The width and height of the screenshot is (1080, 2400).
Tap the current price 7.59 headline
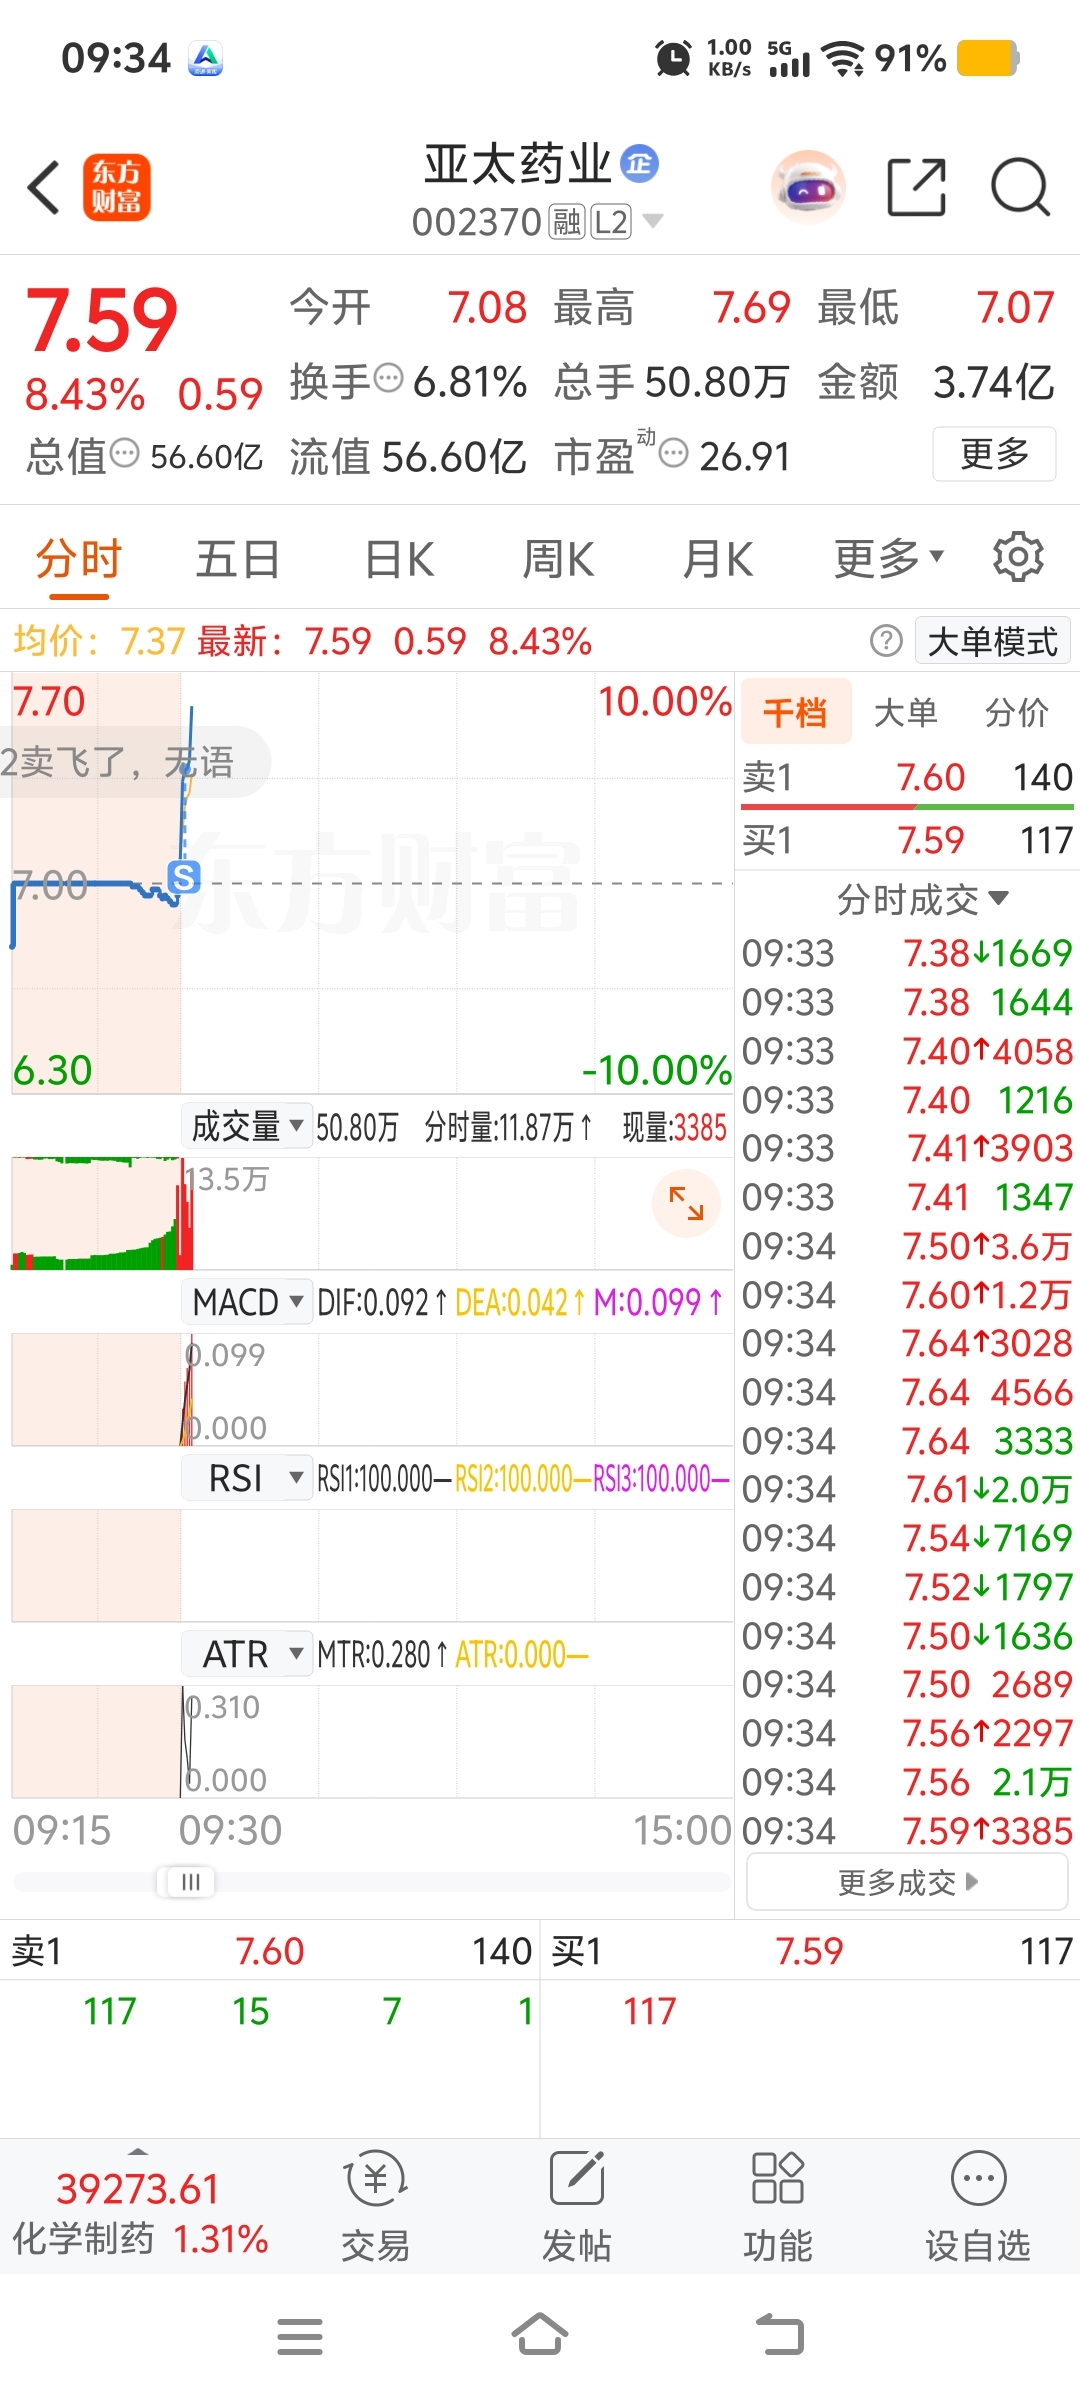point(102,320)
